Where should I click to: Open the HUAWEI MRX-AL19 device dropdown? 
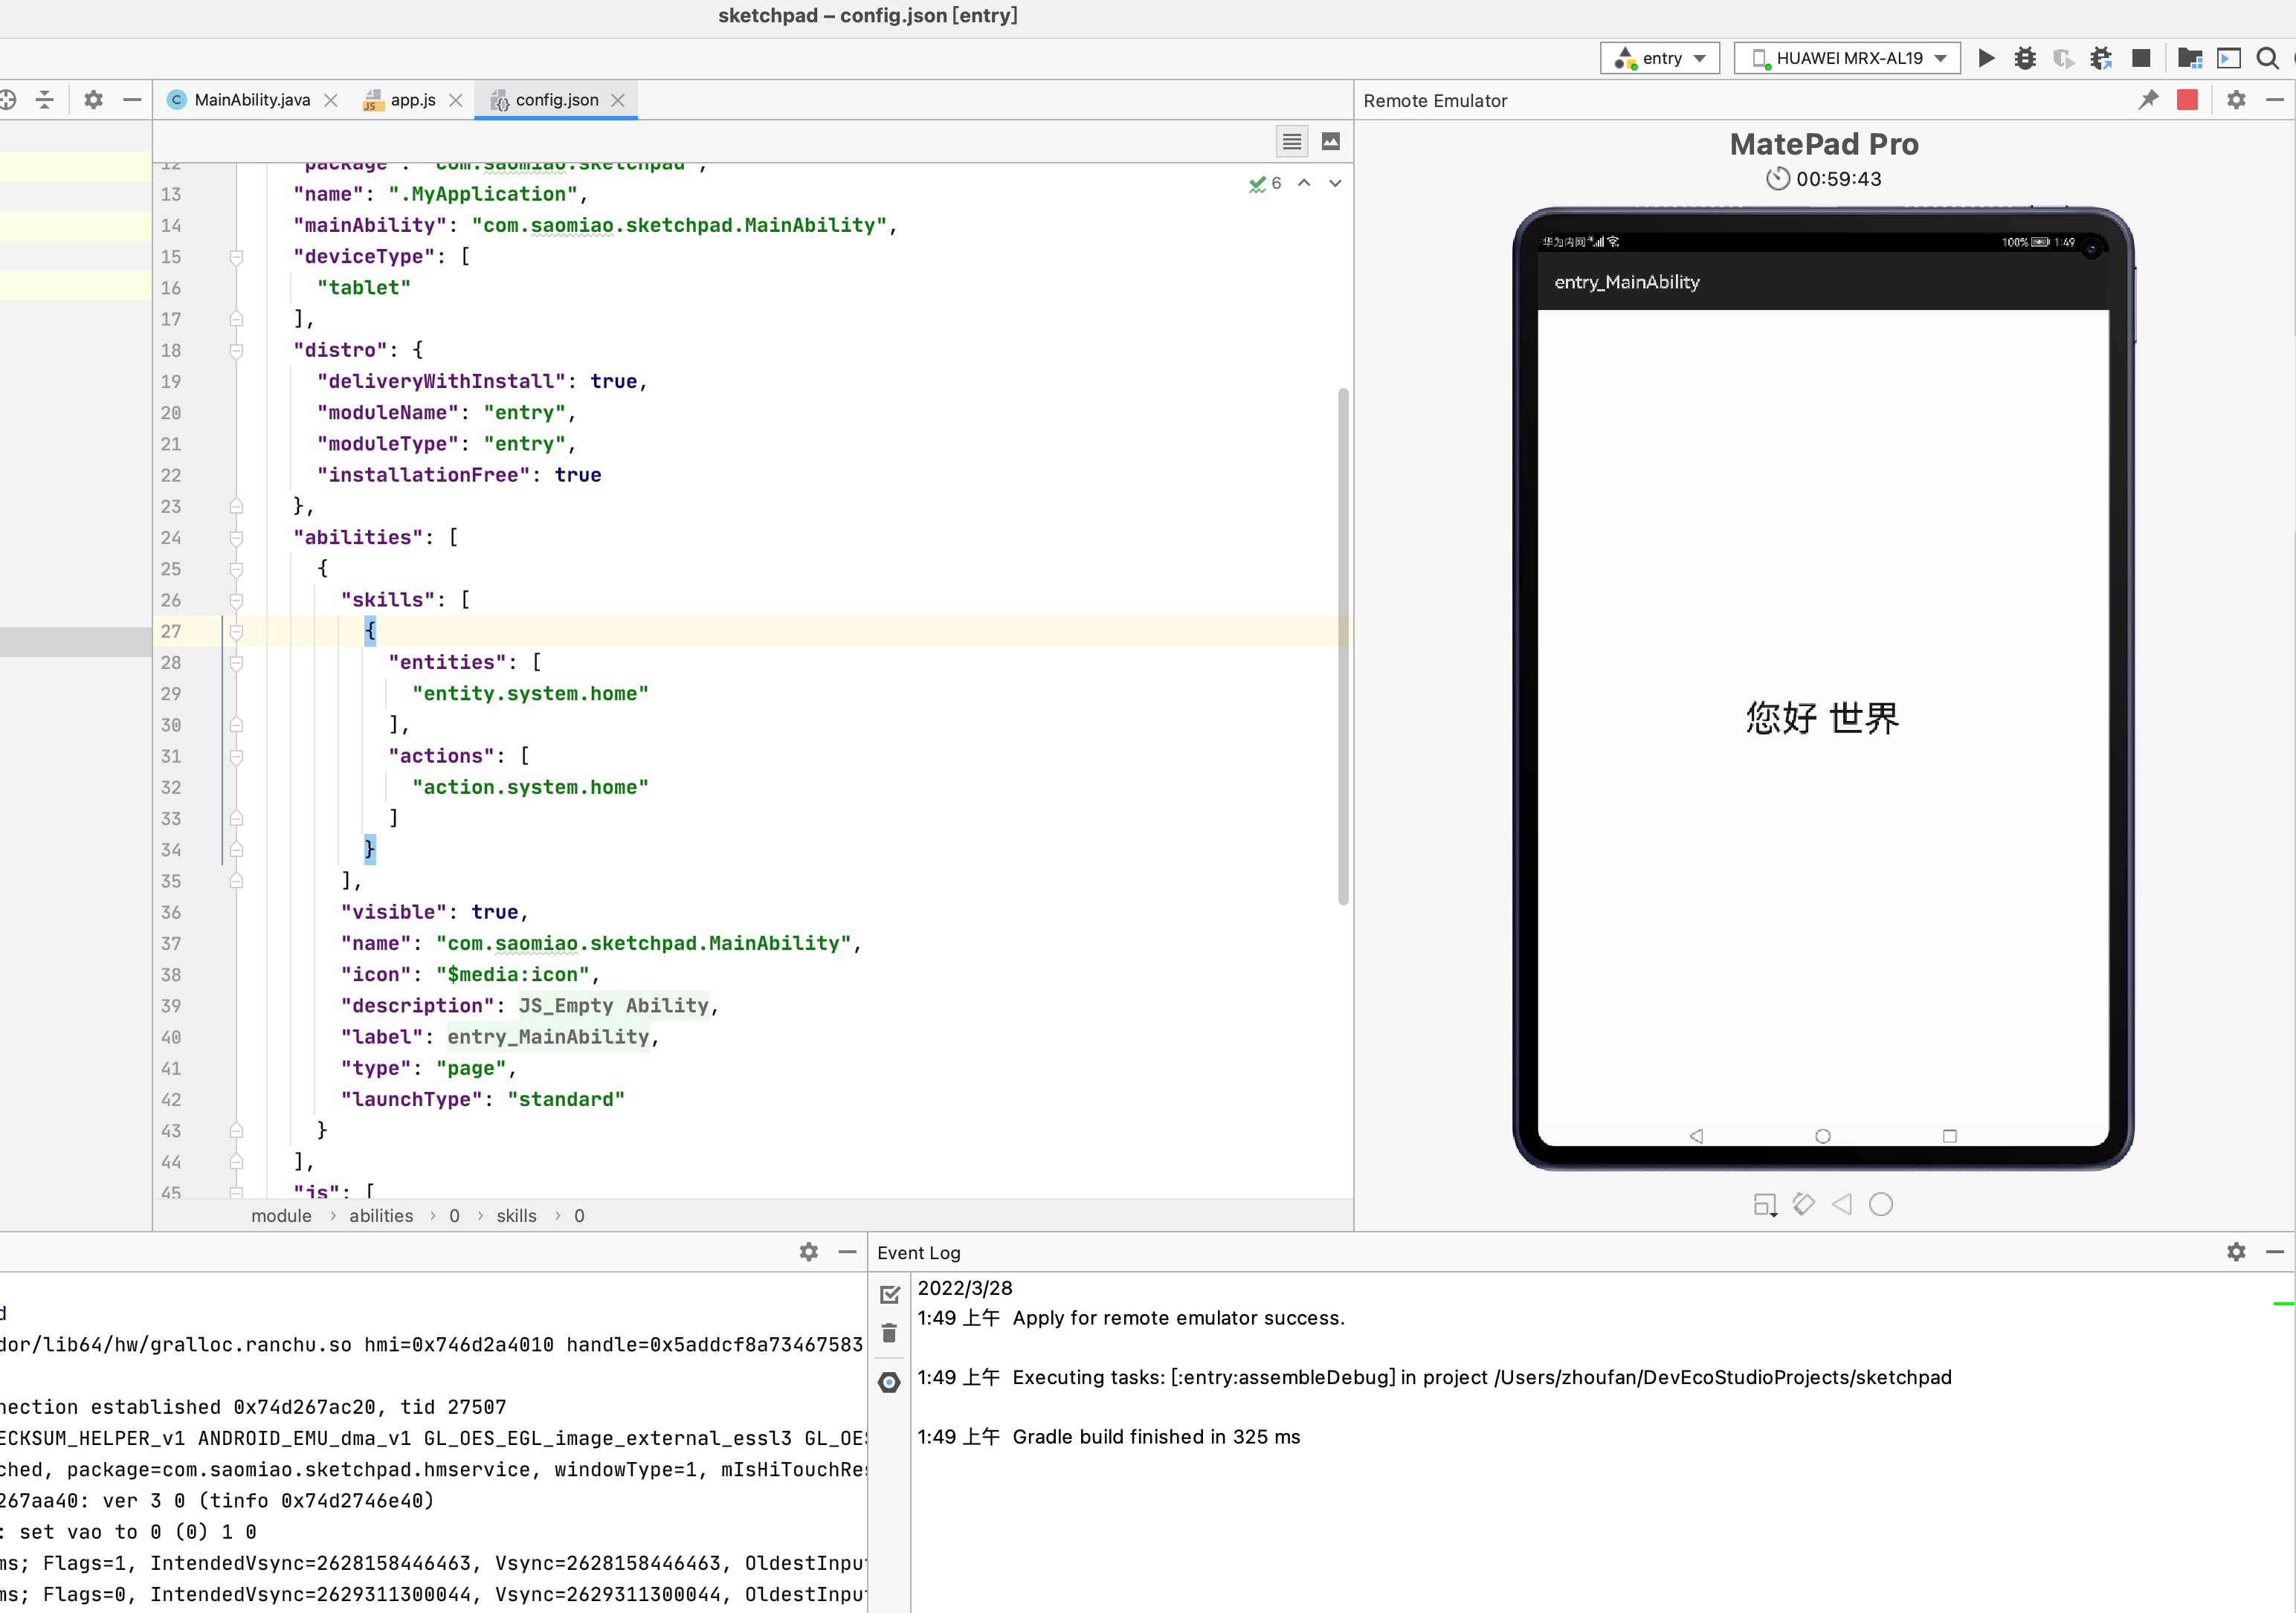pos(1847,58)
